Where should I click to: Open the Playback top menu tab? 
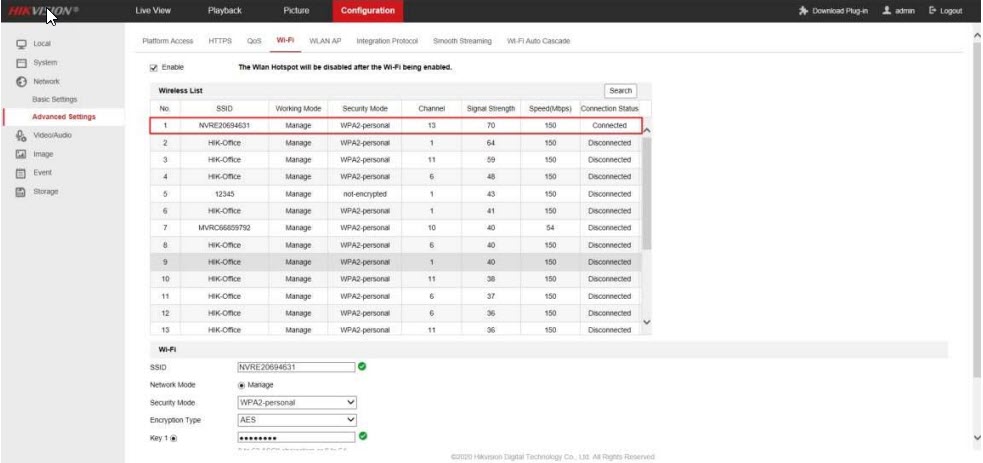click(224, 11)
